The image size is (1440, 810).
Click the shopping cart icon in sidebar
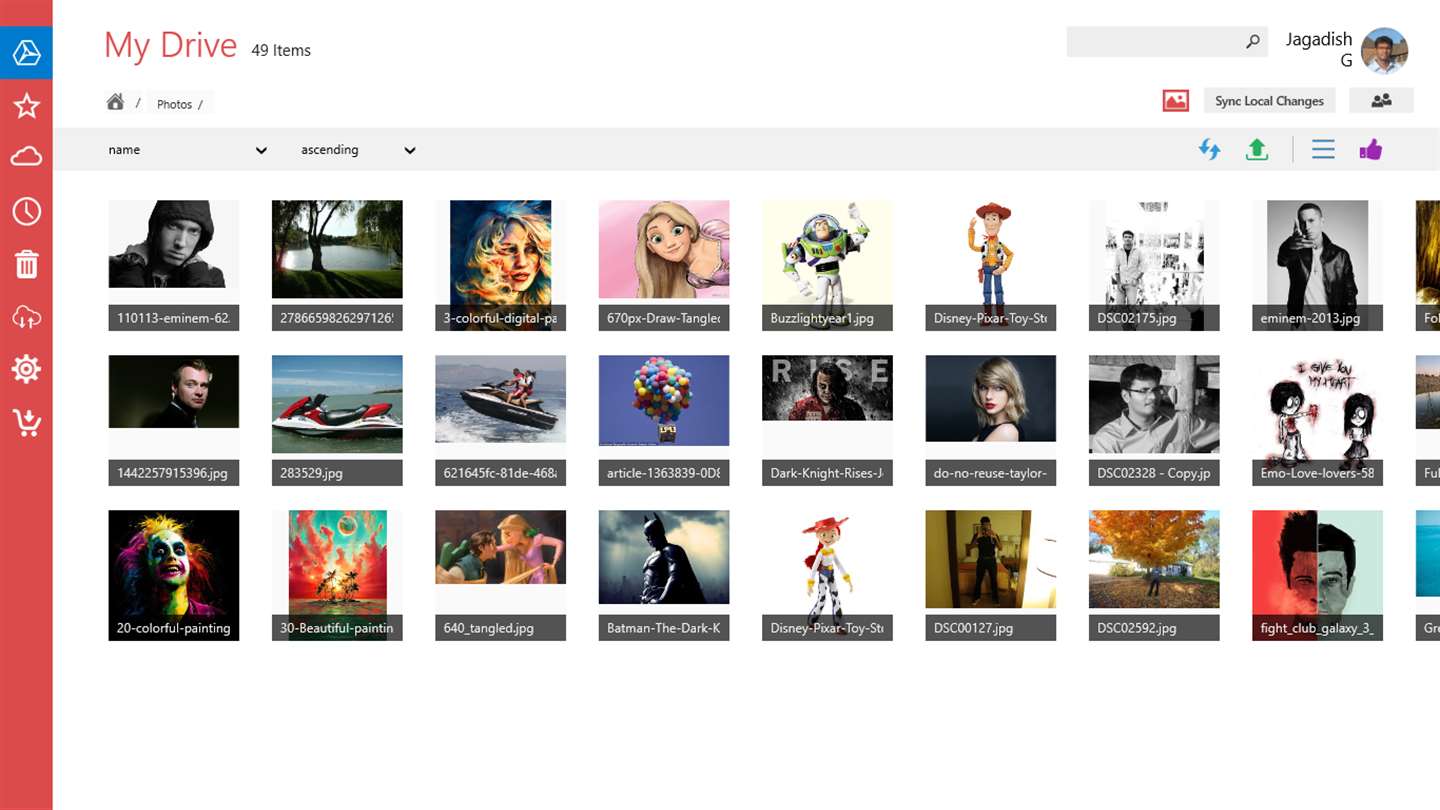coord(26,423)
